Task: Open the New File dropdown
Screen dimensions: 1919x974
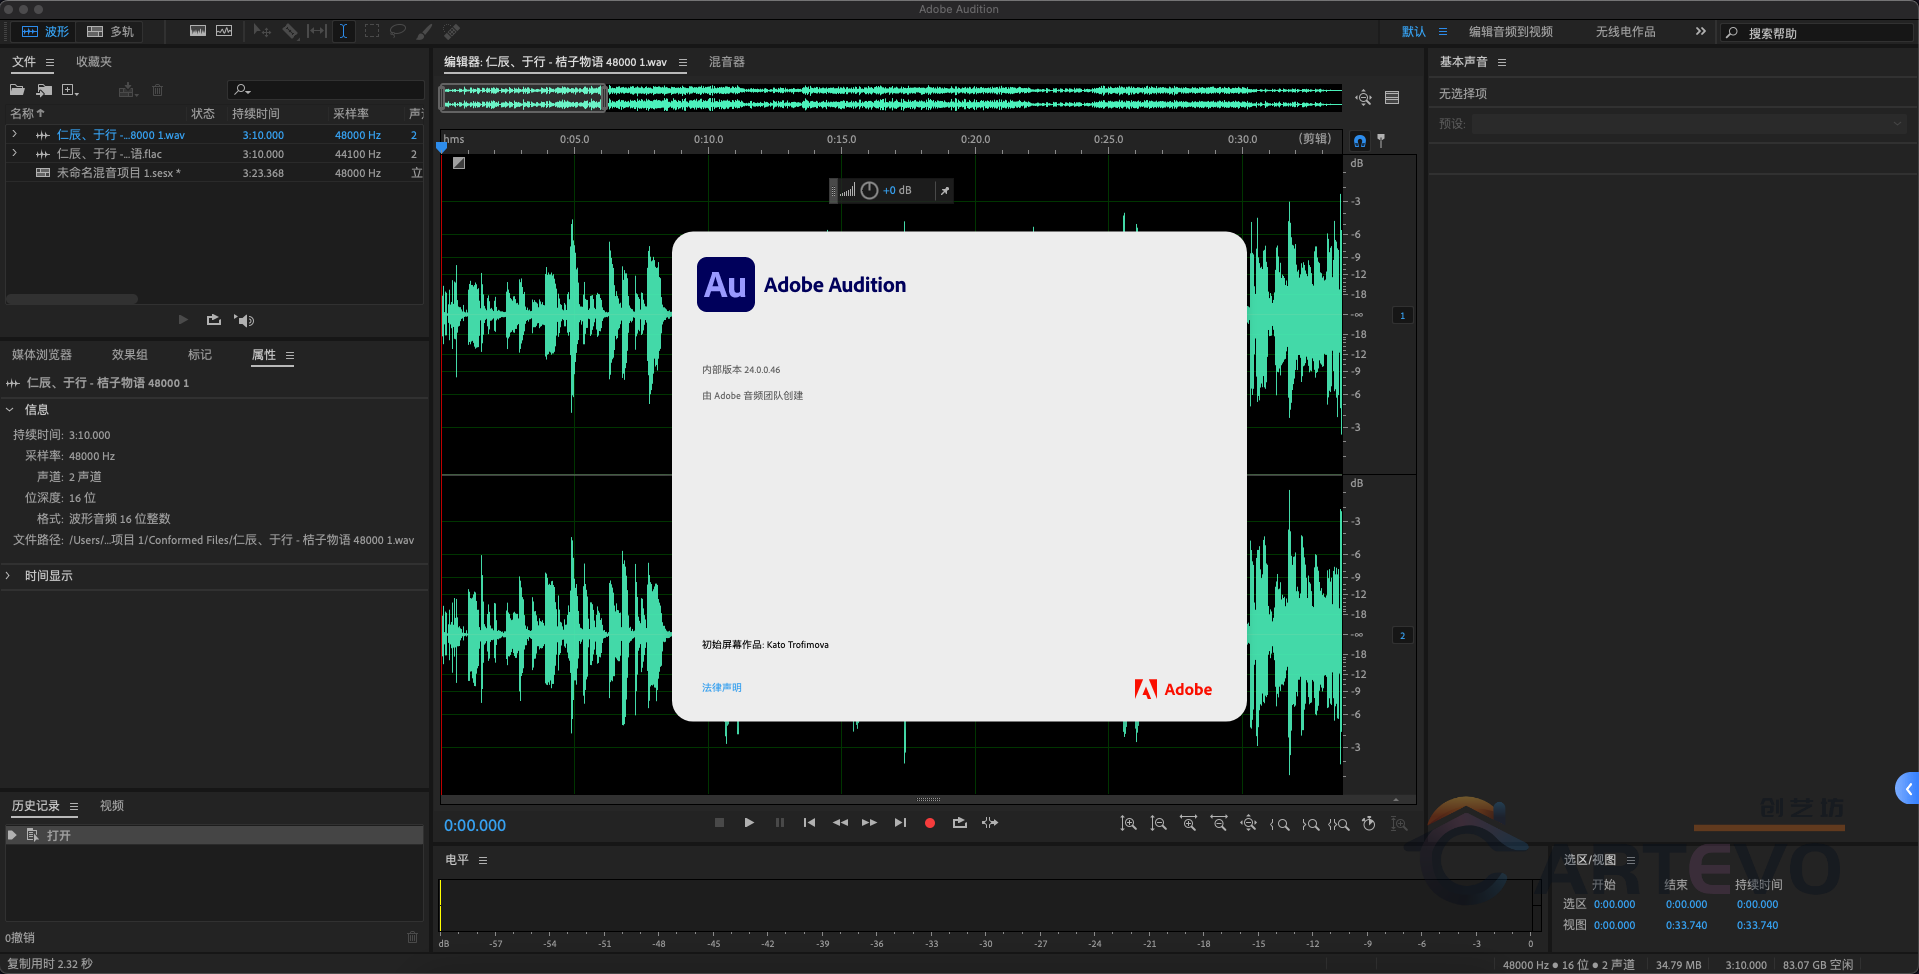Action: click(x=70, y=90)
